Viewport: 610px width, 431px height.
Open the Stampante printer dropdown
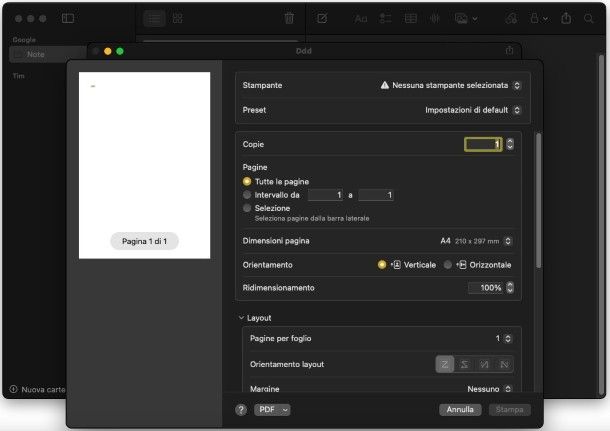[x=451, y=86]
